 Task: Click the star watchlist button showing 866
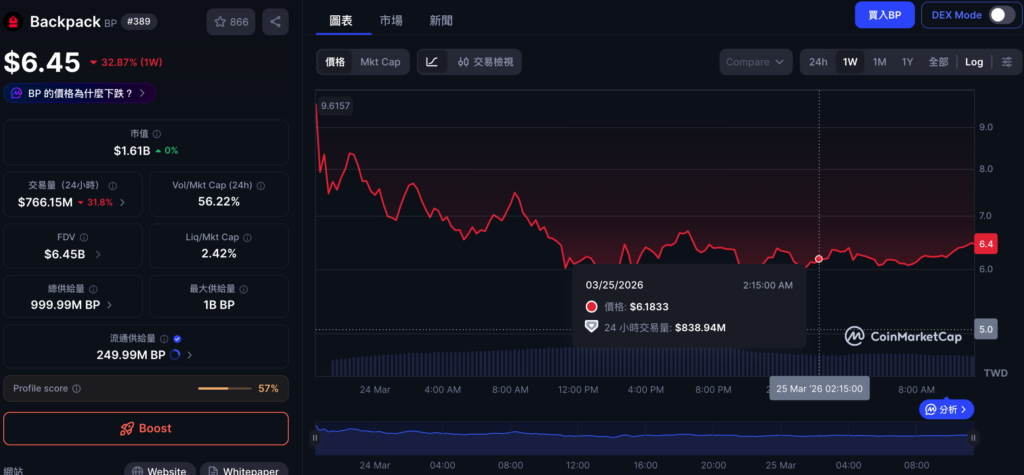tap(231, 21)
